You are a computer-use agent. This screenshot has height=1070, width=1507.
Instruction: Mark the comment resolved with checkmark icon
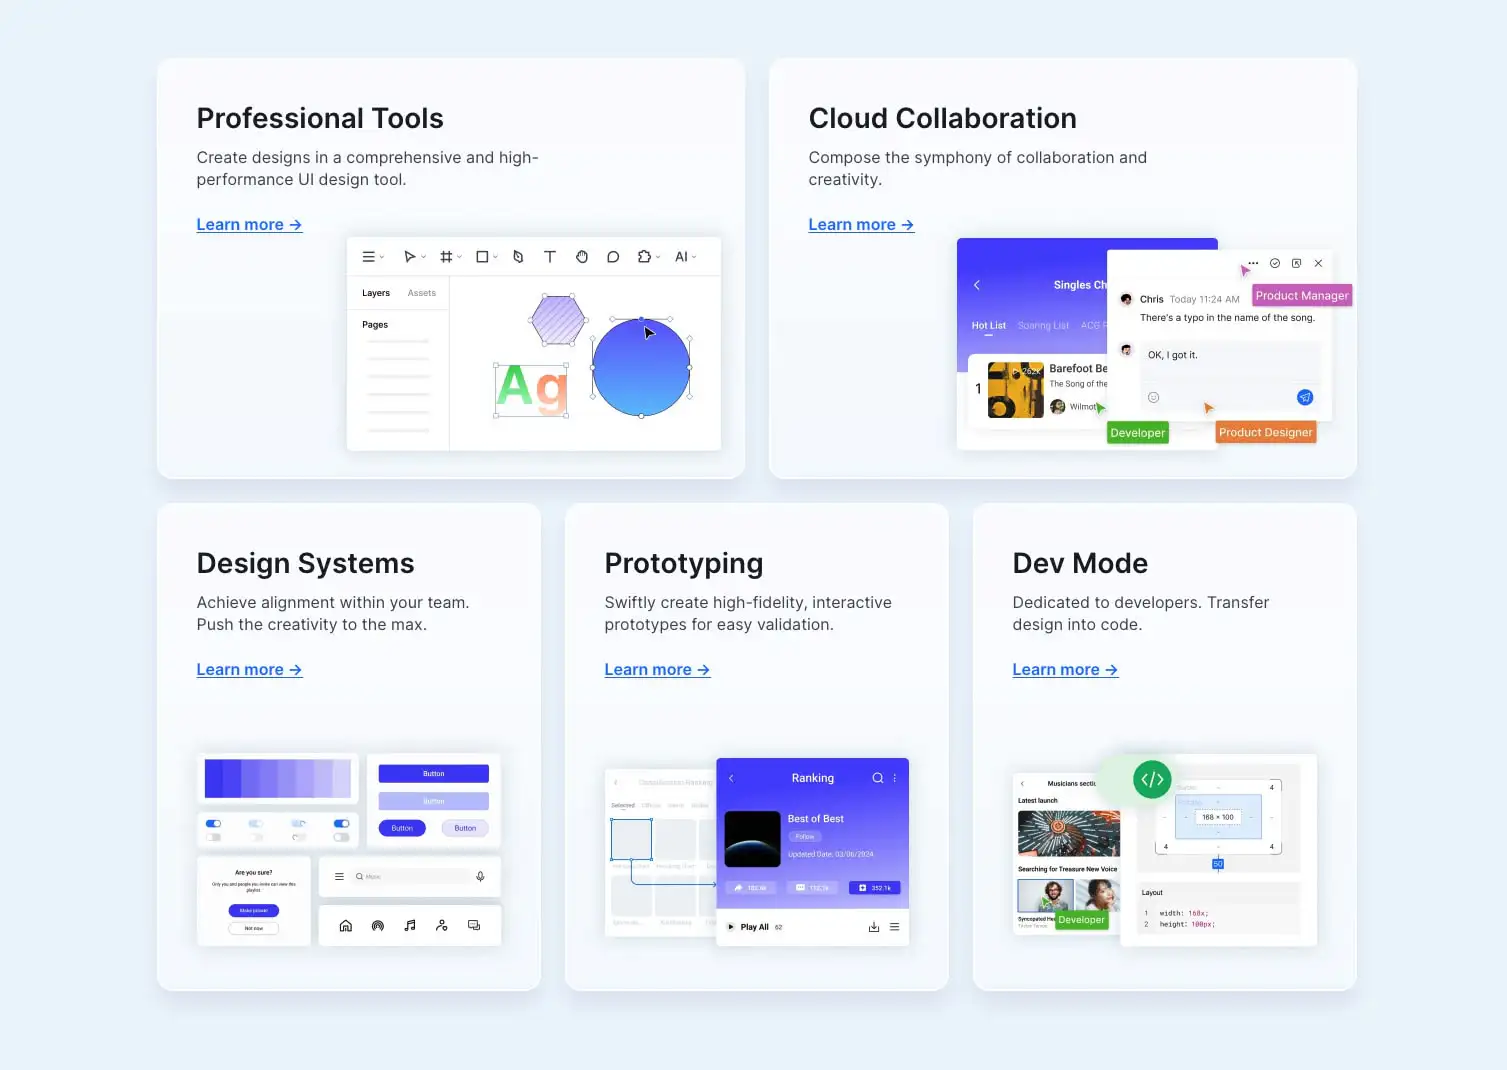point(1275,263)
